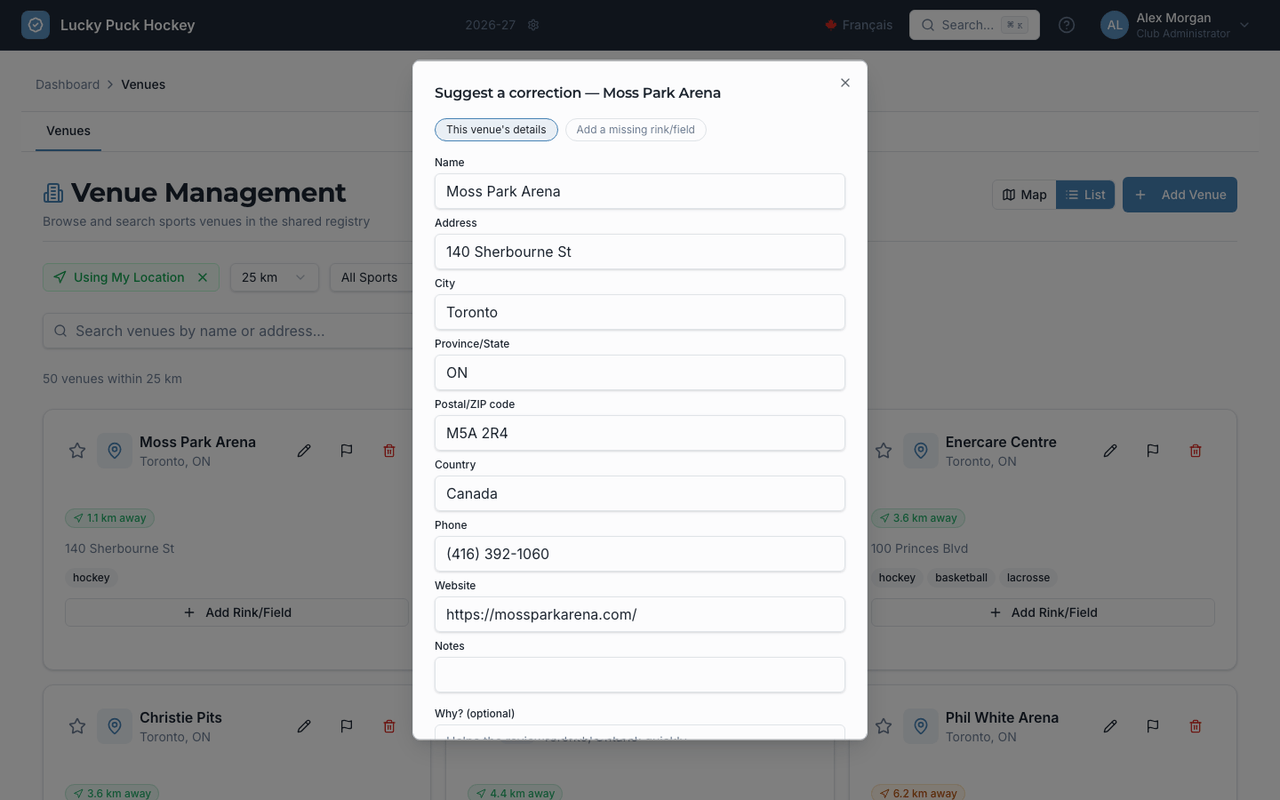The image size is (1280, 800).
Task: Click the Add Venue button
Action: point(1180,195)
